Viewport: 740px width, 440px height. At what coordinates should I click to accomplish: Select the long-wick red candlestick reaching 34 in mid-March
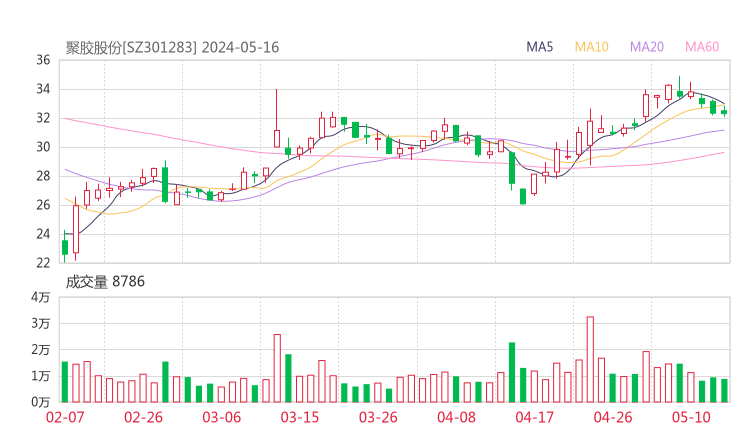[277, 118]
